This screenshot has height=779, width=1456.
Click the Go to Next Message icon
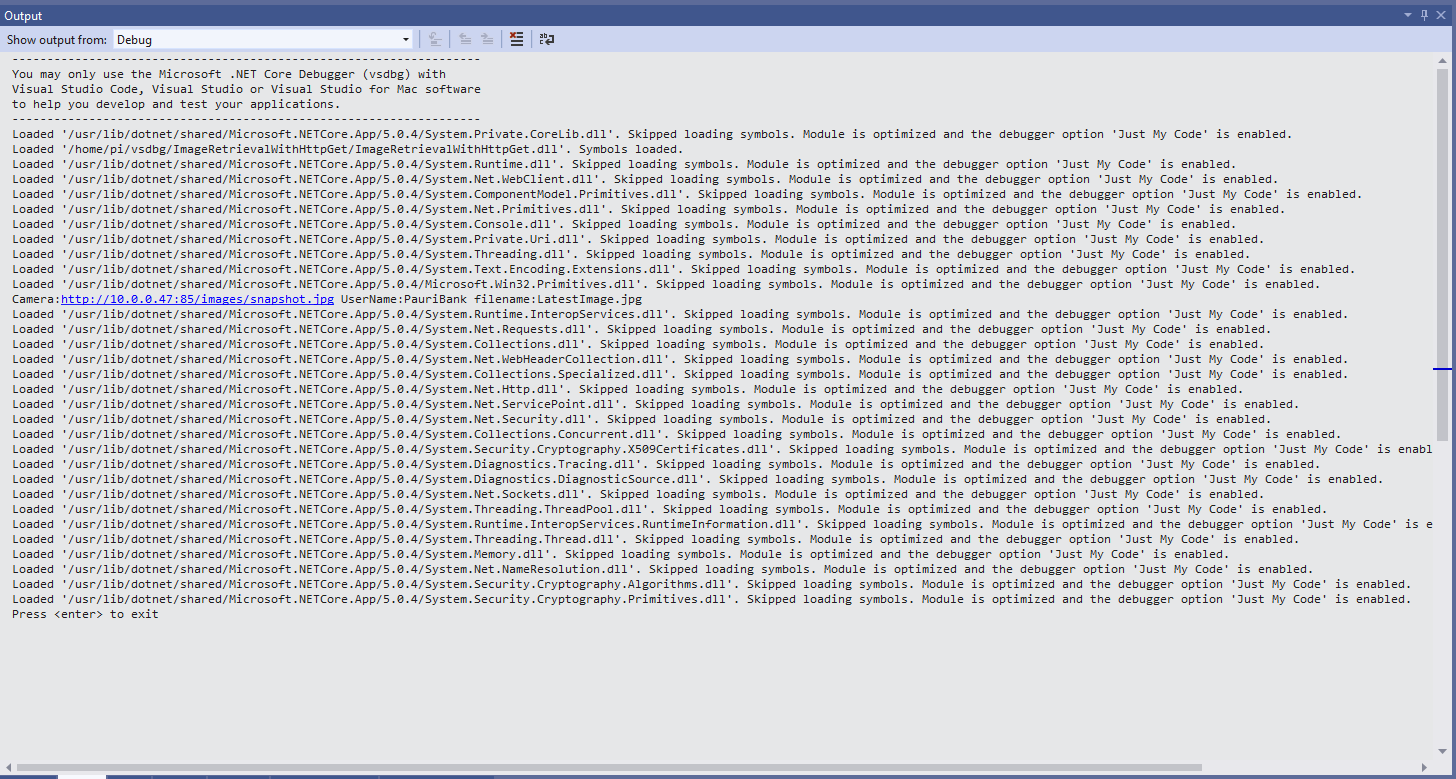click(487, 40)
